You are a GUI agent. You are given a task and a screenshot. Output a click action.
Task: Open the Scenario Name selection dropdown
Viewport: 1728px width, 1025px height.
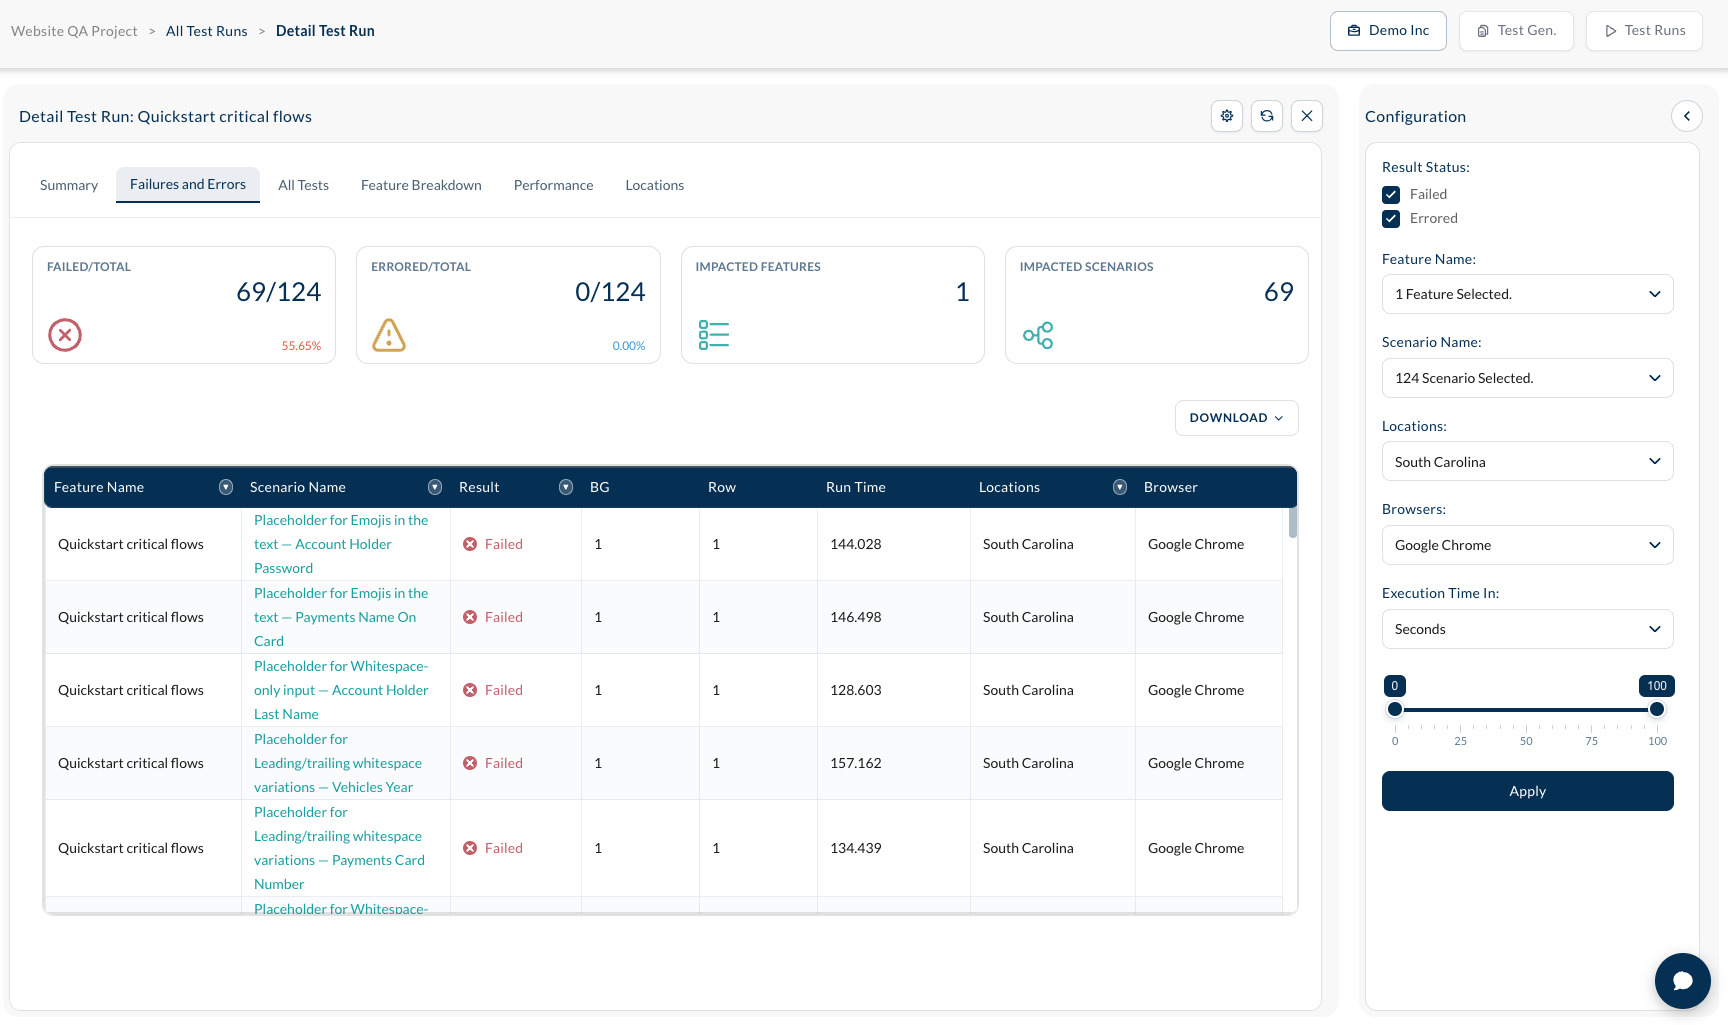tap(1528, 378)
